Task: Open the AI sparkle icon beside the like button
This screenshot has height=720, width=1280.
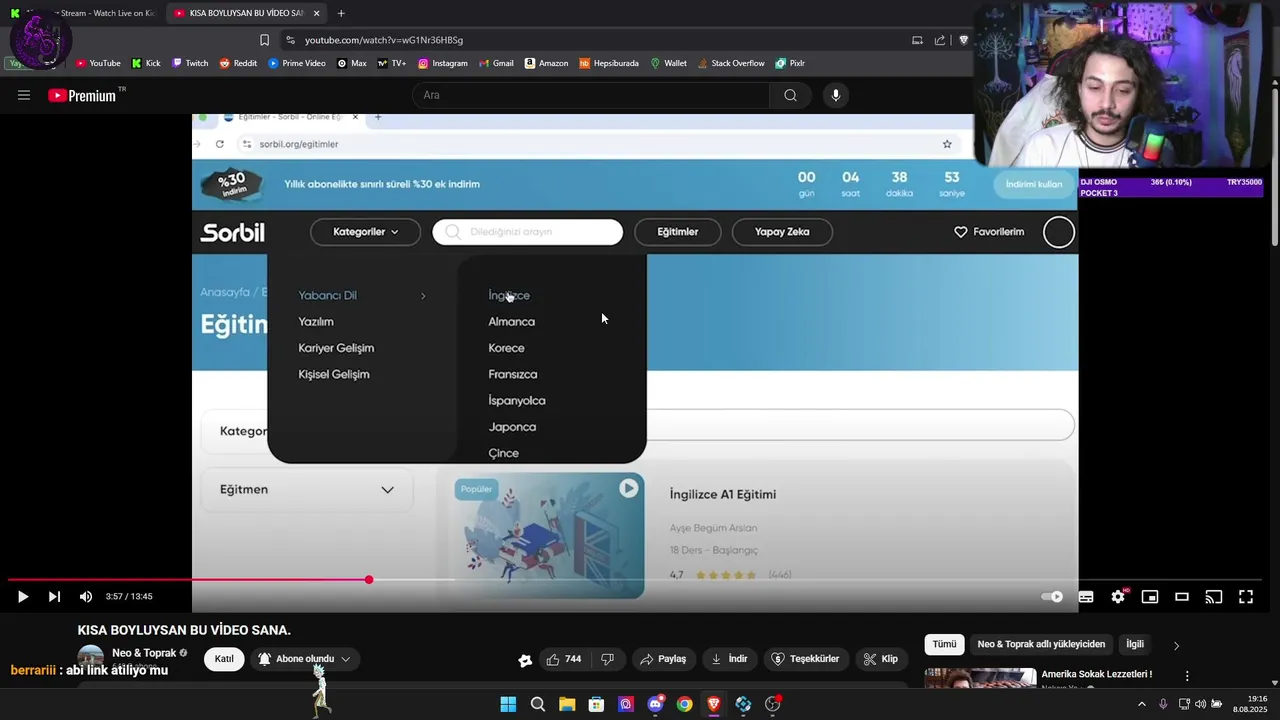Action: click(525, 660)
